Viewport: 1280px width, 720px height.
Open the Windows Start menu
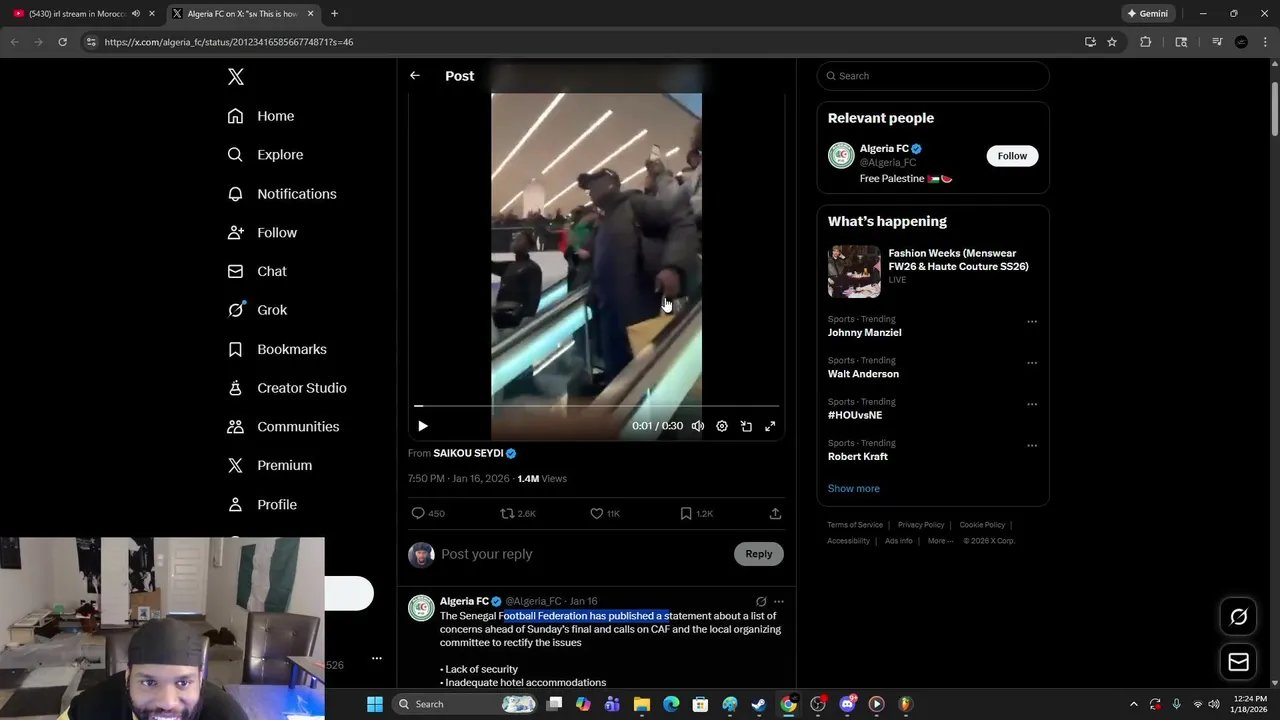coord(375,704)
